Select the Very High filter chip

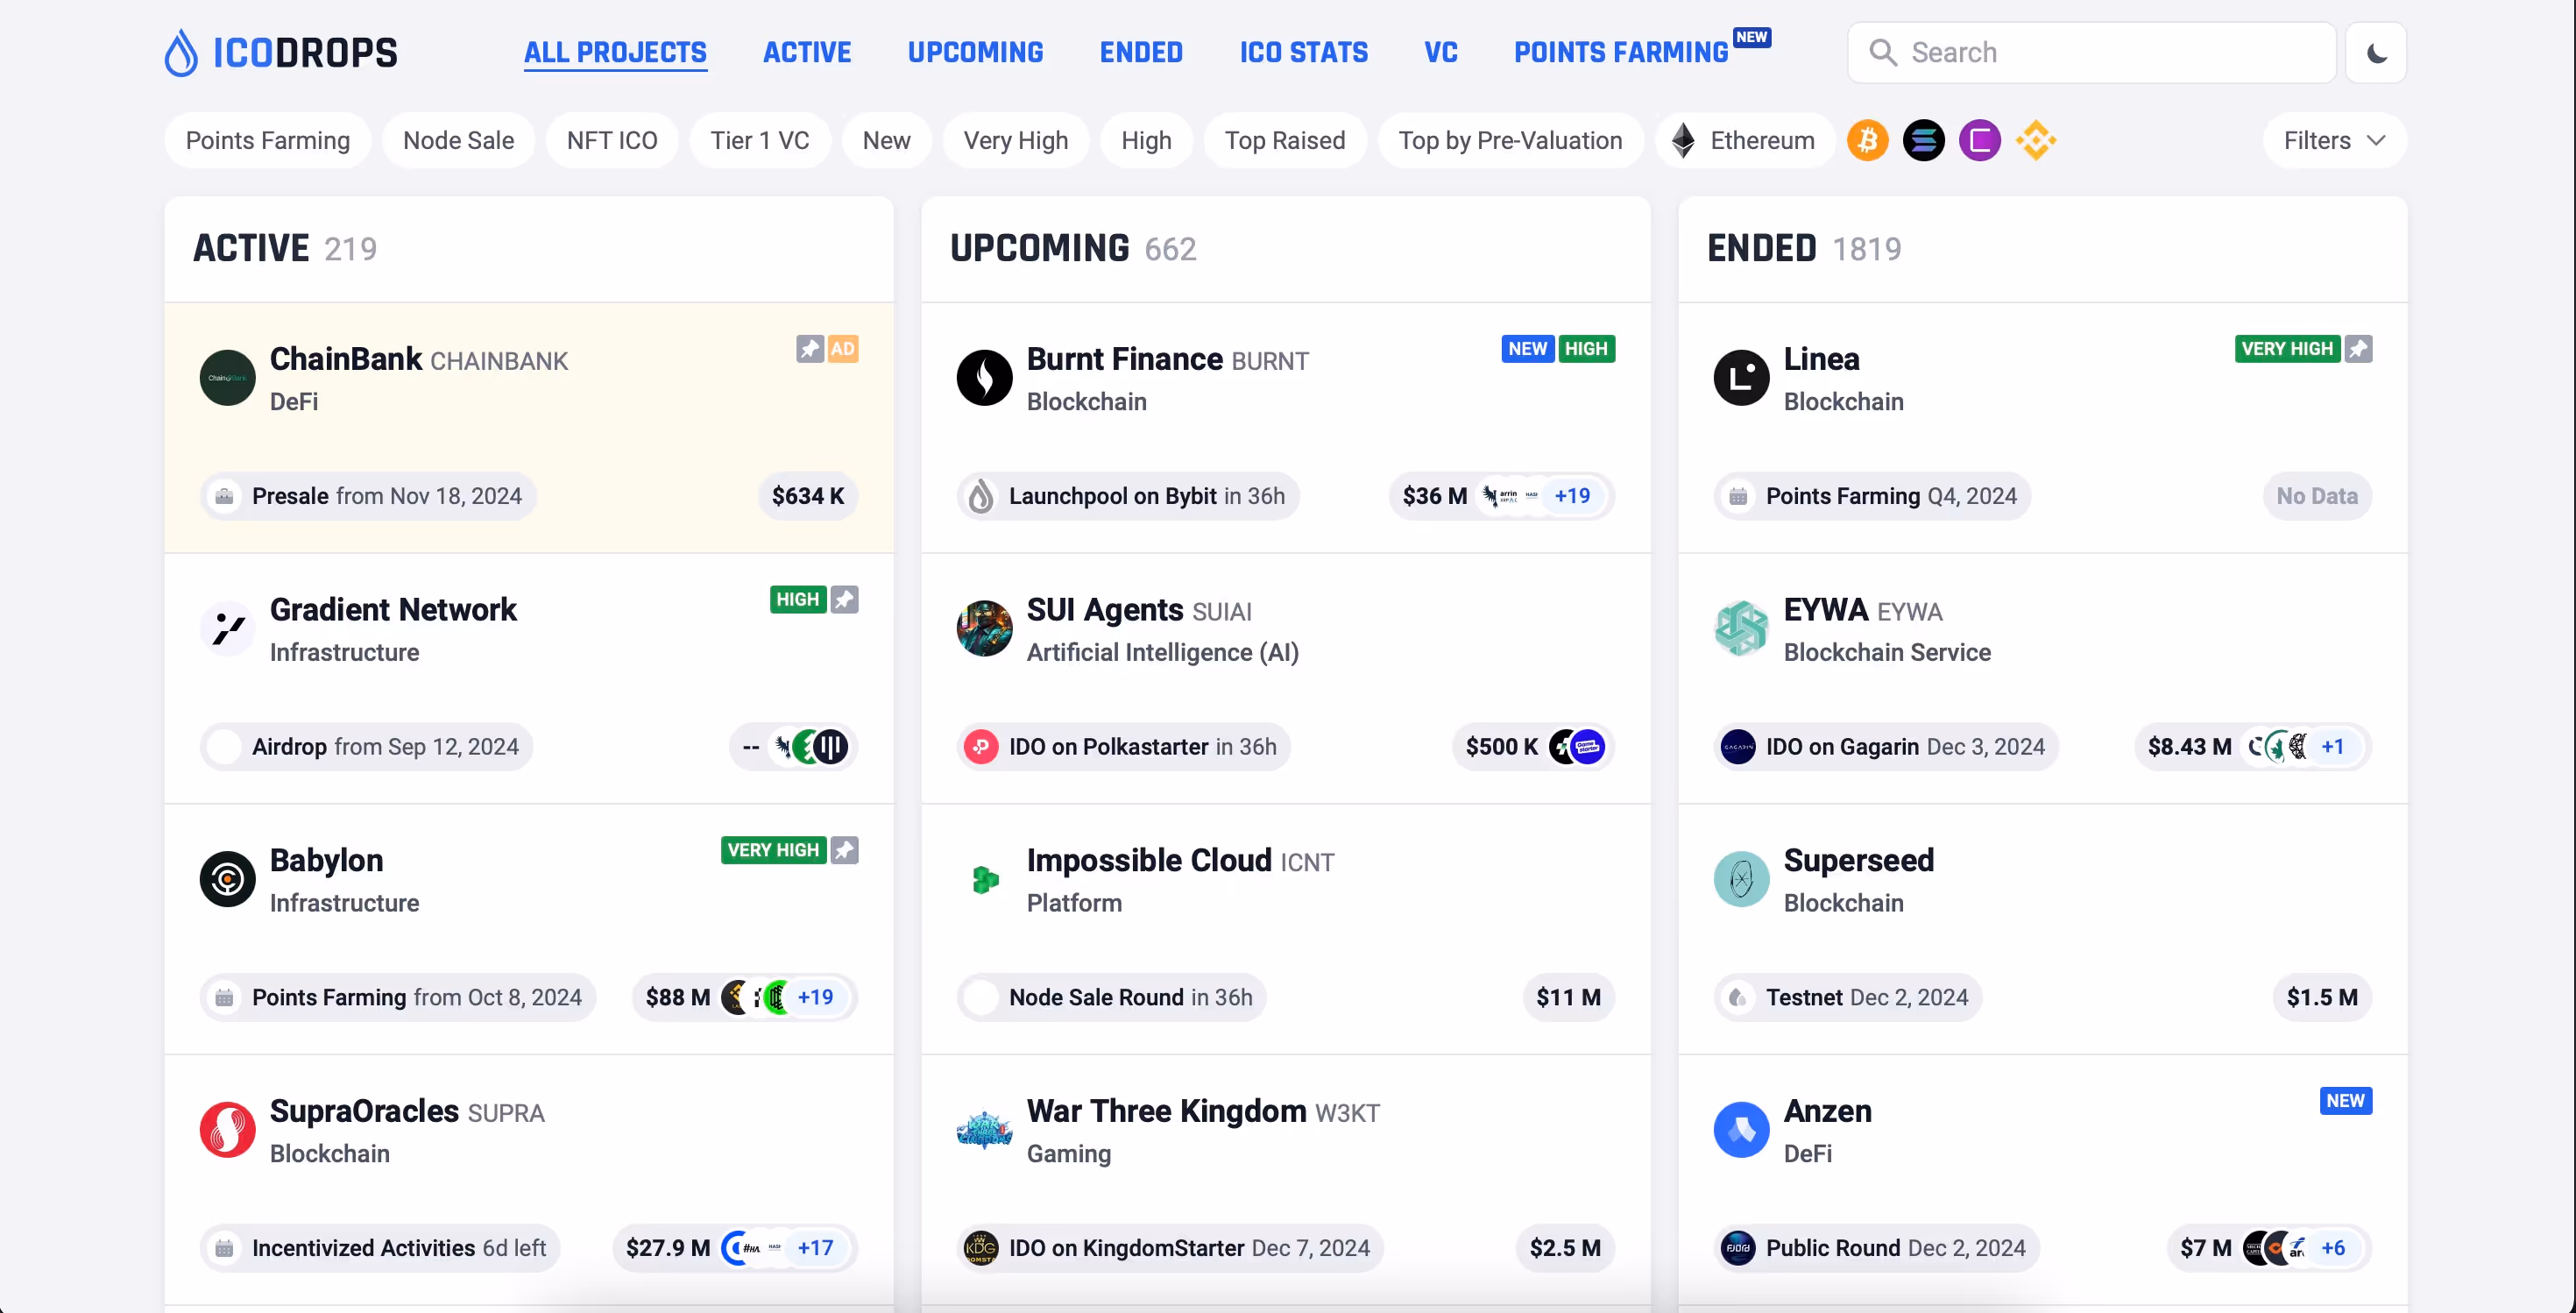click(x=1016, y=140)
